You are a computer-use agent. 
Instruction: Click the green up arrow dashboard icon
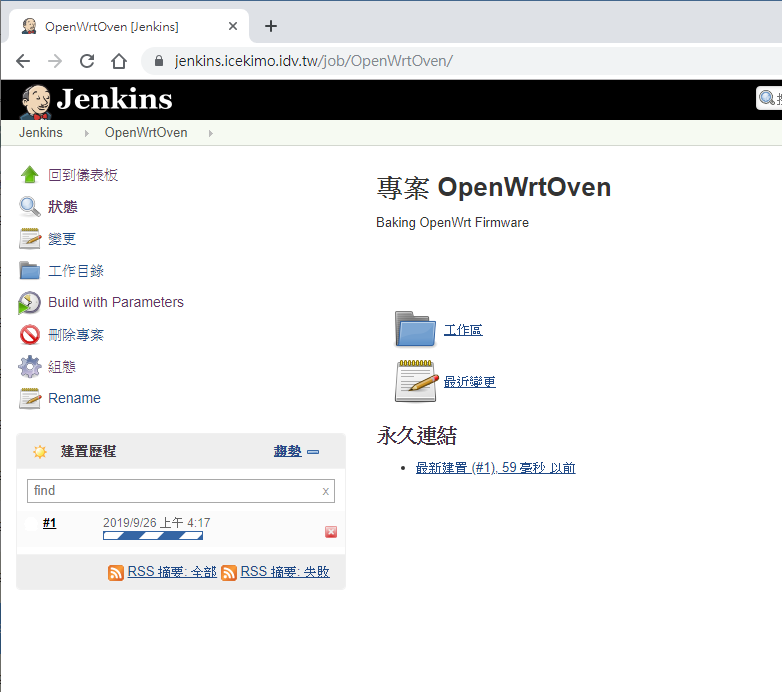[29, 174]
